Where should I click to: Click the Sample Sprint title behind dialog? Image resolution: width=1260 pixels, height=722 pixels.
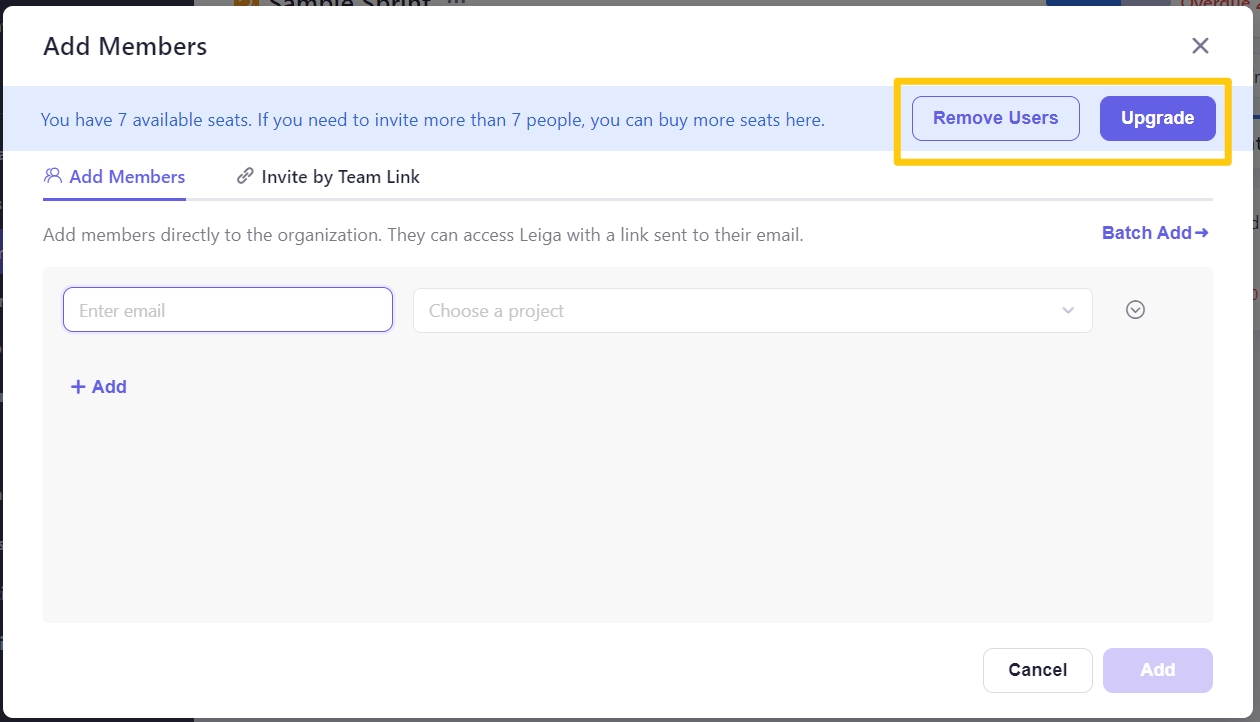(x=350, y=3)
